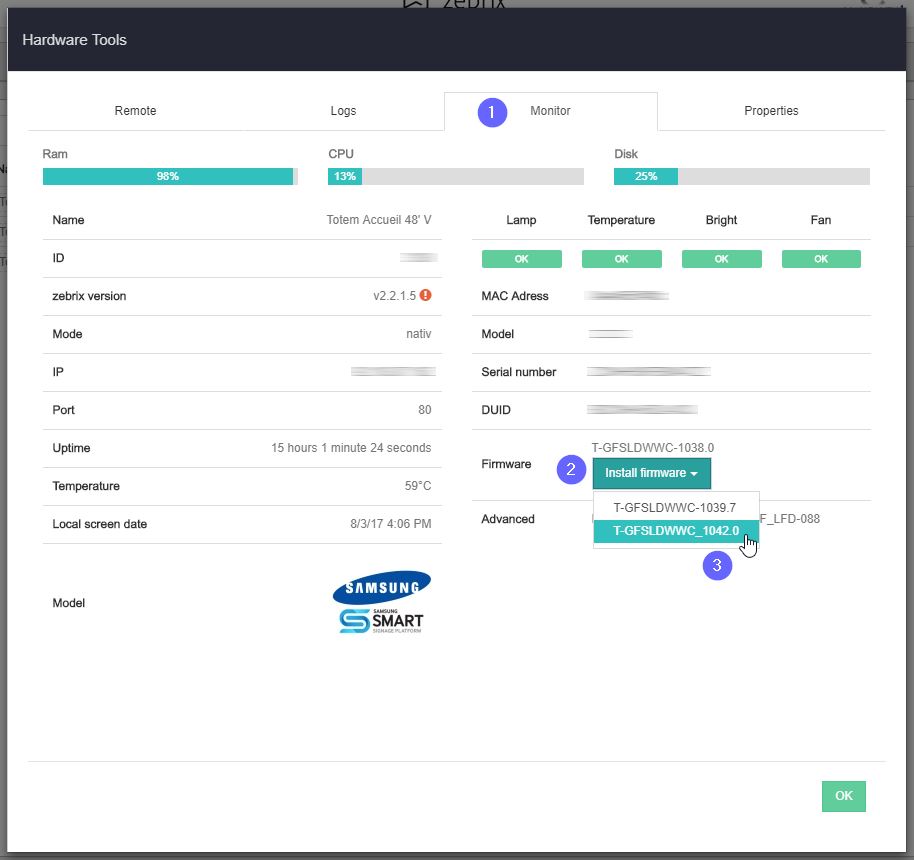Select the Monitor tab
The image size is (914, 860).
(550, 111)
